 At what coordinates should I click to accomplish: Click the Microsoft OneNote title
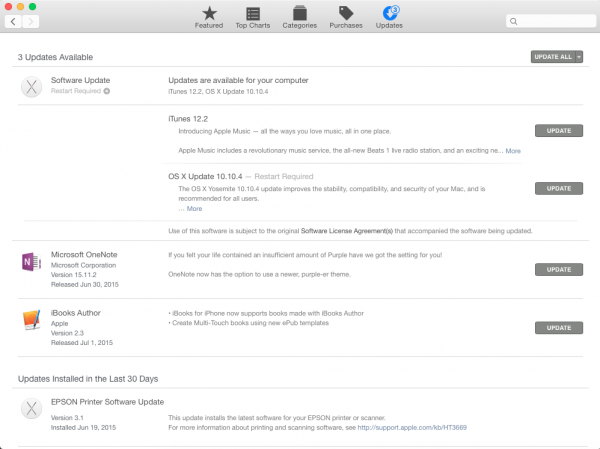(x=84, y=255)
